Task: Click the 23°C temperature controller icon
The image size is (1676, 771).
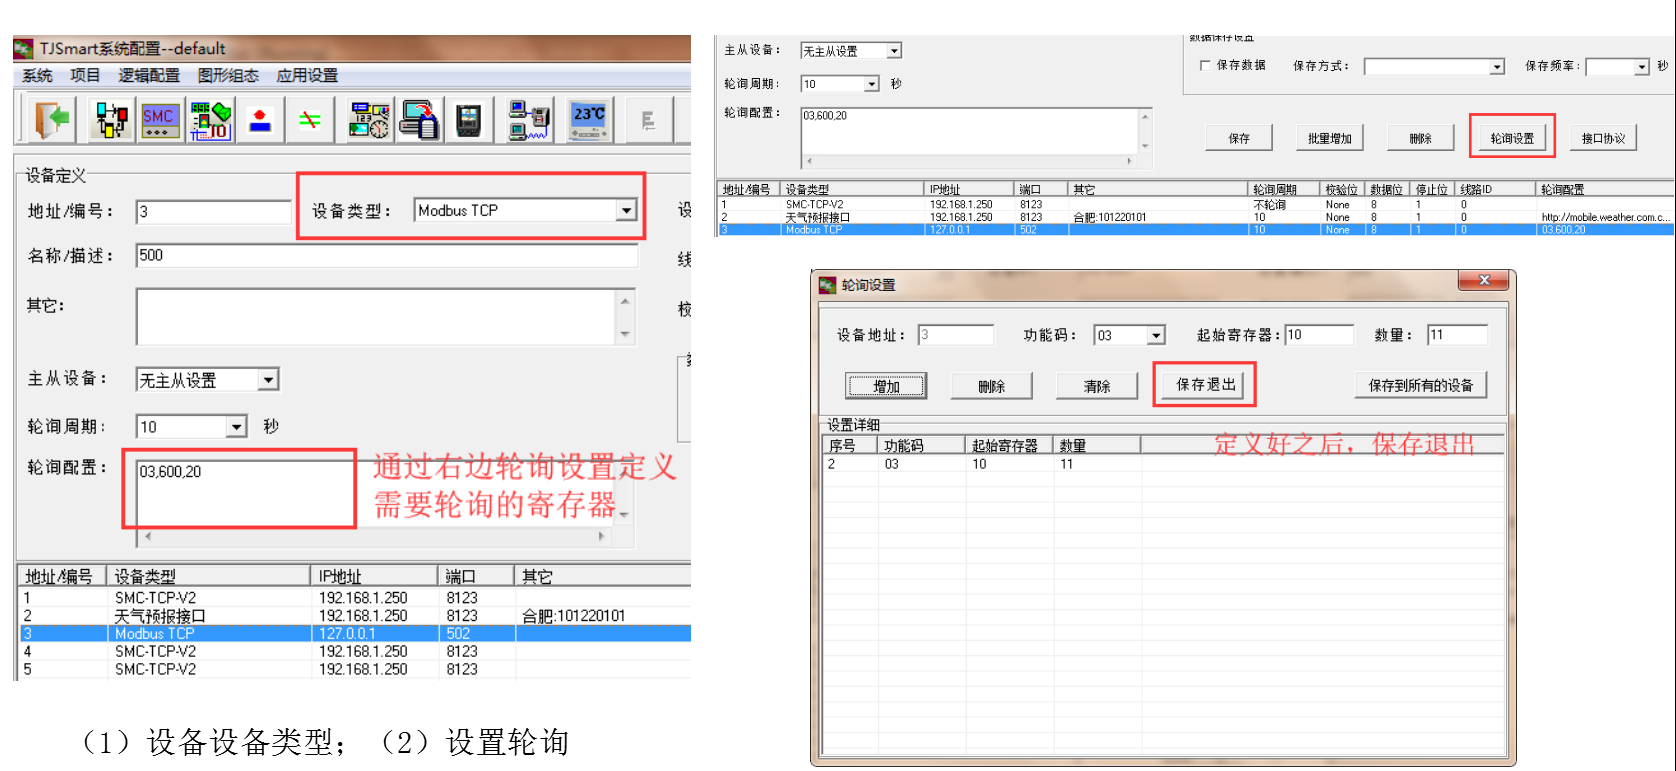Action: tap(588, 120)
